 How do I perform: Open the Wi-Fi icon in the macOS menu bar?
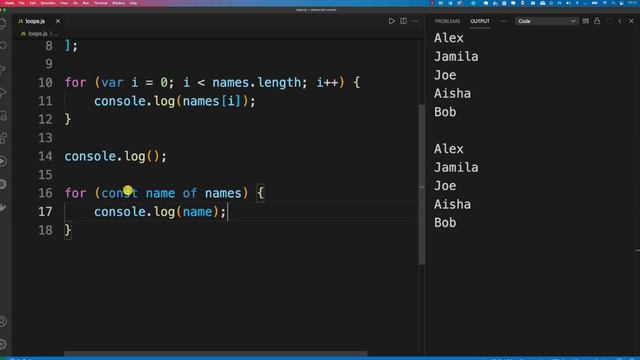(604, 3)
